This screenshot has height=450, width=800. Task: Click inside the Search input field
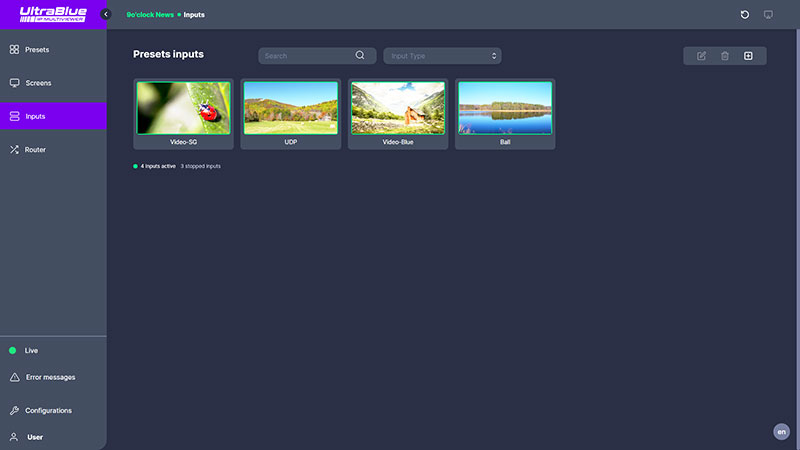point(305,56)
